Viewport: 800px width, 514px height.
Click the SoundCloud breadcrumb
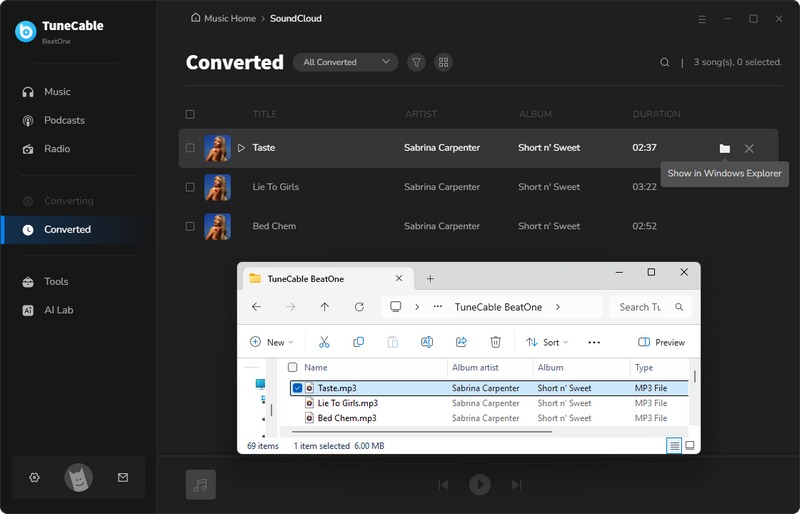coord(296,18)
